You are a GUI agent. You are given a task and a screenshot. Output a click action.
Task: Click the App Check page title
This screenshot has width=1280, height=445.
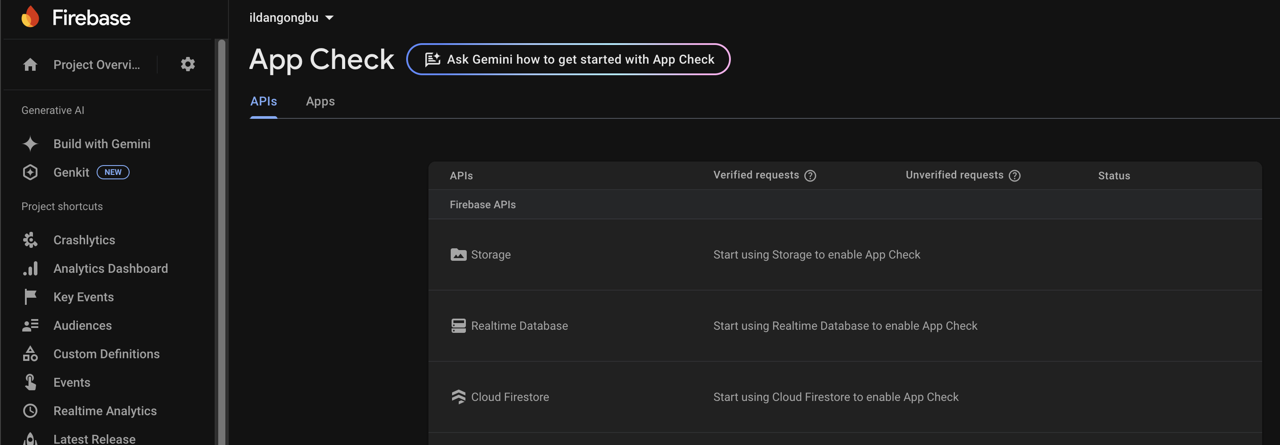pos(321,59)
